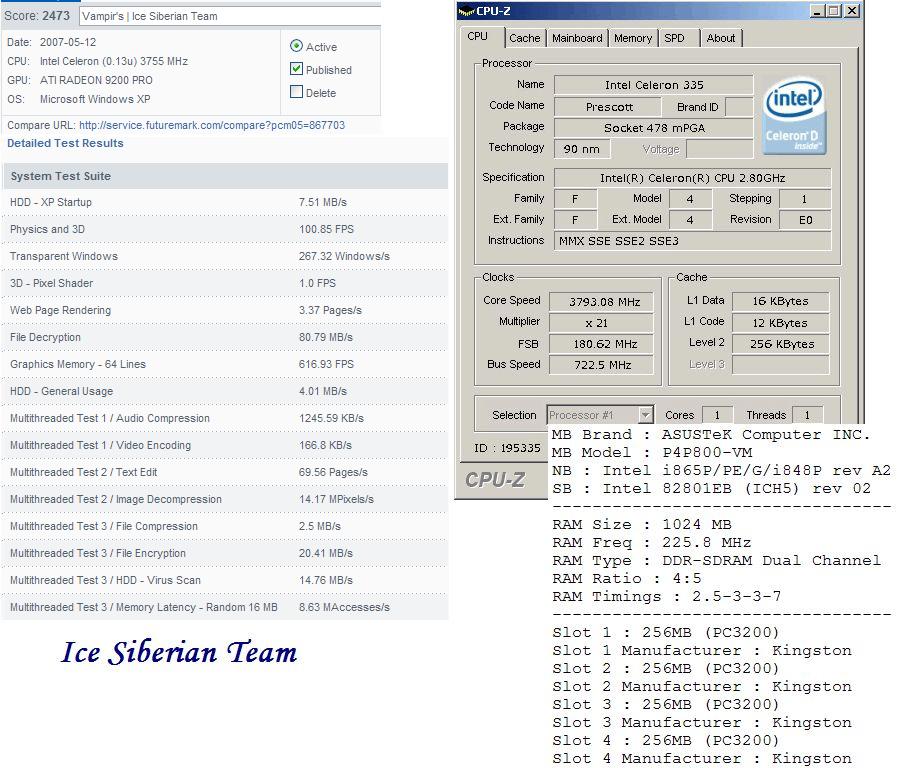Click the Text Edit test row
The width and height of the screenshot is (897, 768).
[x=225, y=472]
